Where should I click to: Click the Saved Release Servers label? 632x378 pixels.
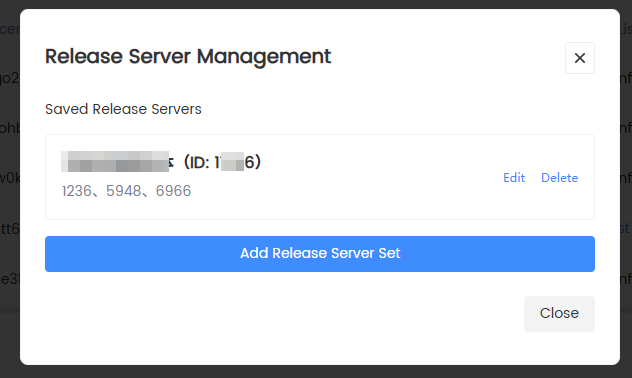click(x=123, y=109)
